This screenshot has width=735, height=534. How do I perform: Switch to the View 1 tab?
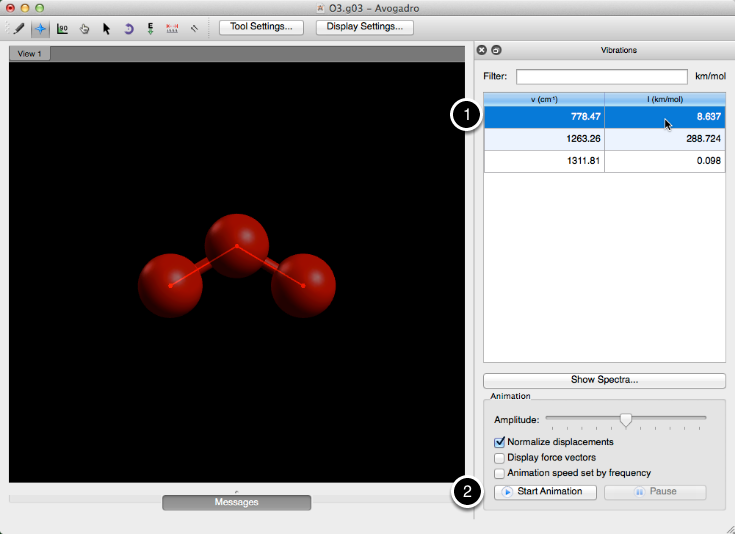coord(27,53)
